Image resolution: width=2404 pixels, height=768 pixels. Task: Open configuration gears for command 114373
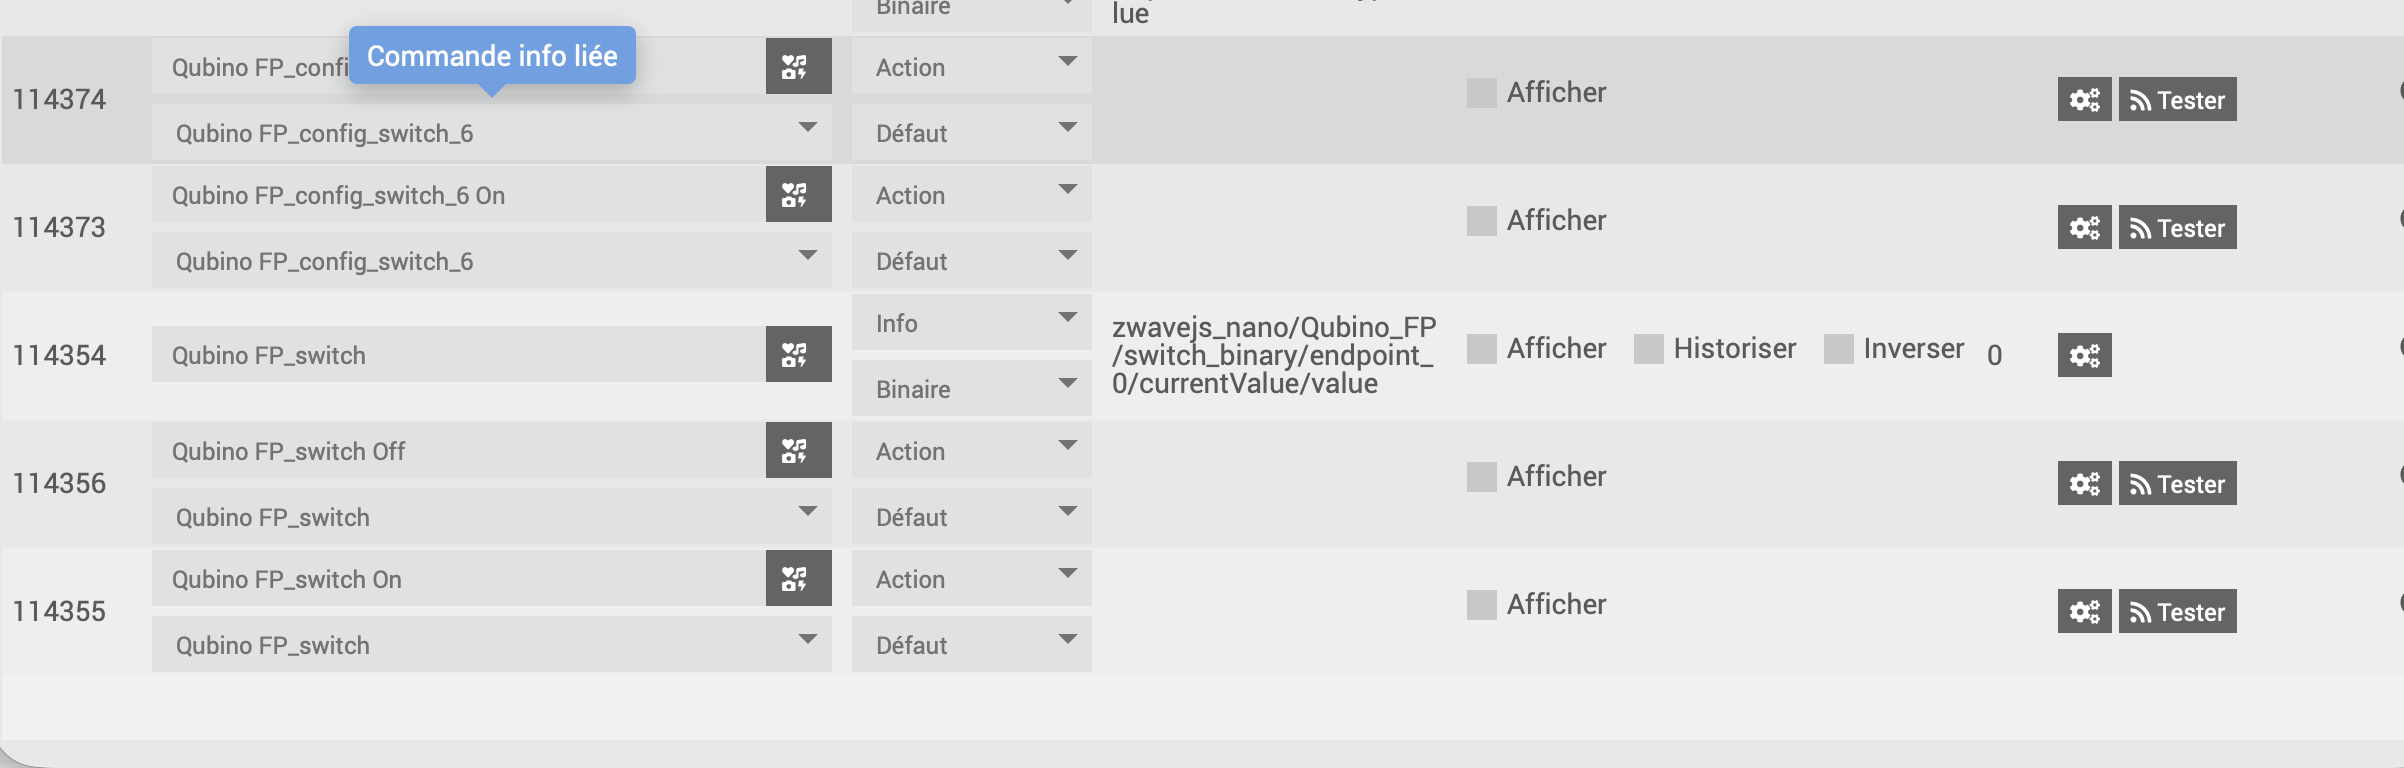[x=2084, y=227]
